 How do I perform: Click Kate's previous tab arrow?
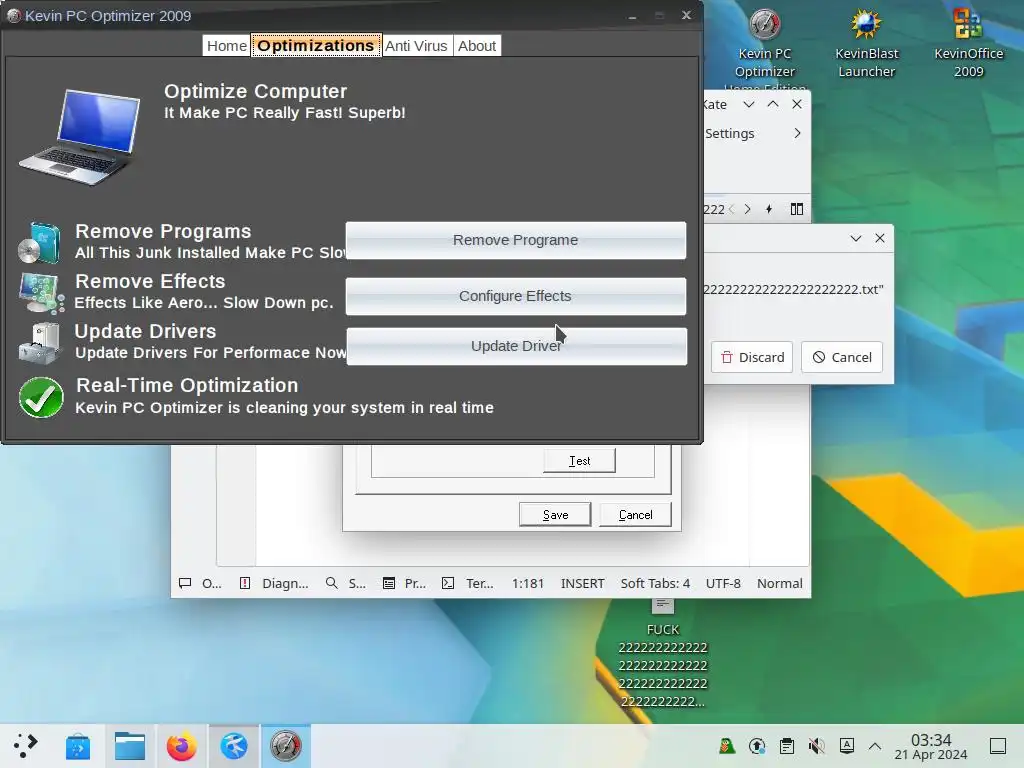click(x=731, y=209)
